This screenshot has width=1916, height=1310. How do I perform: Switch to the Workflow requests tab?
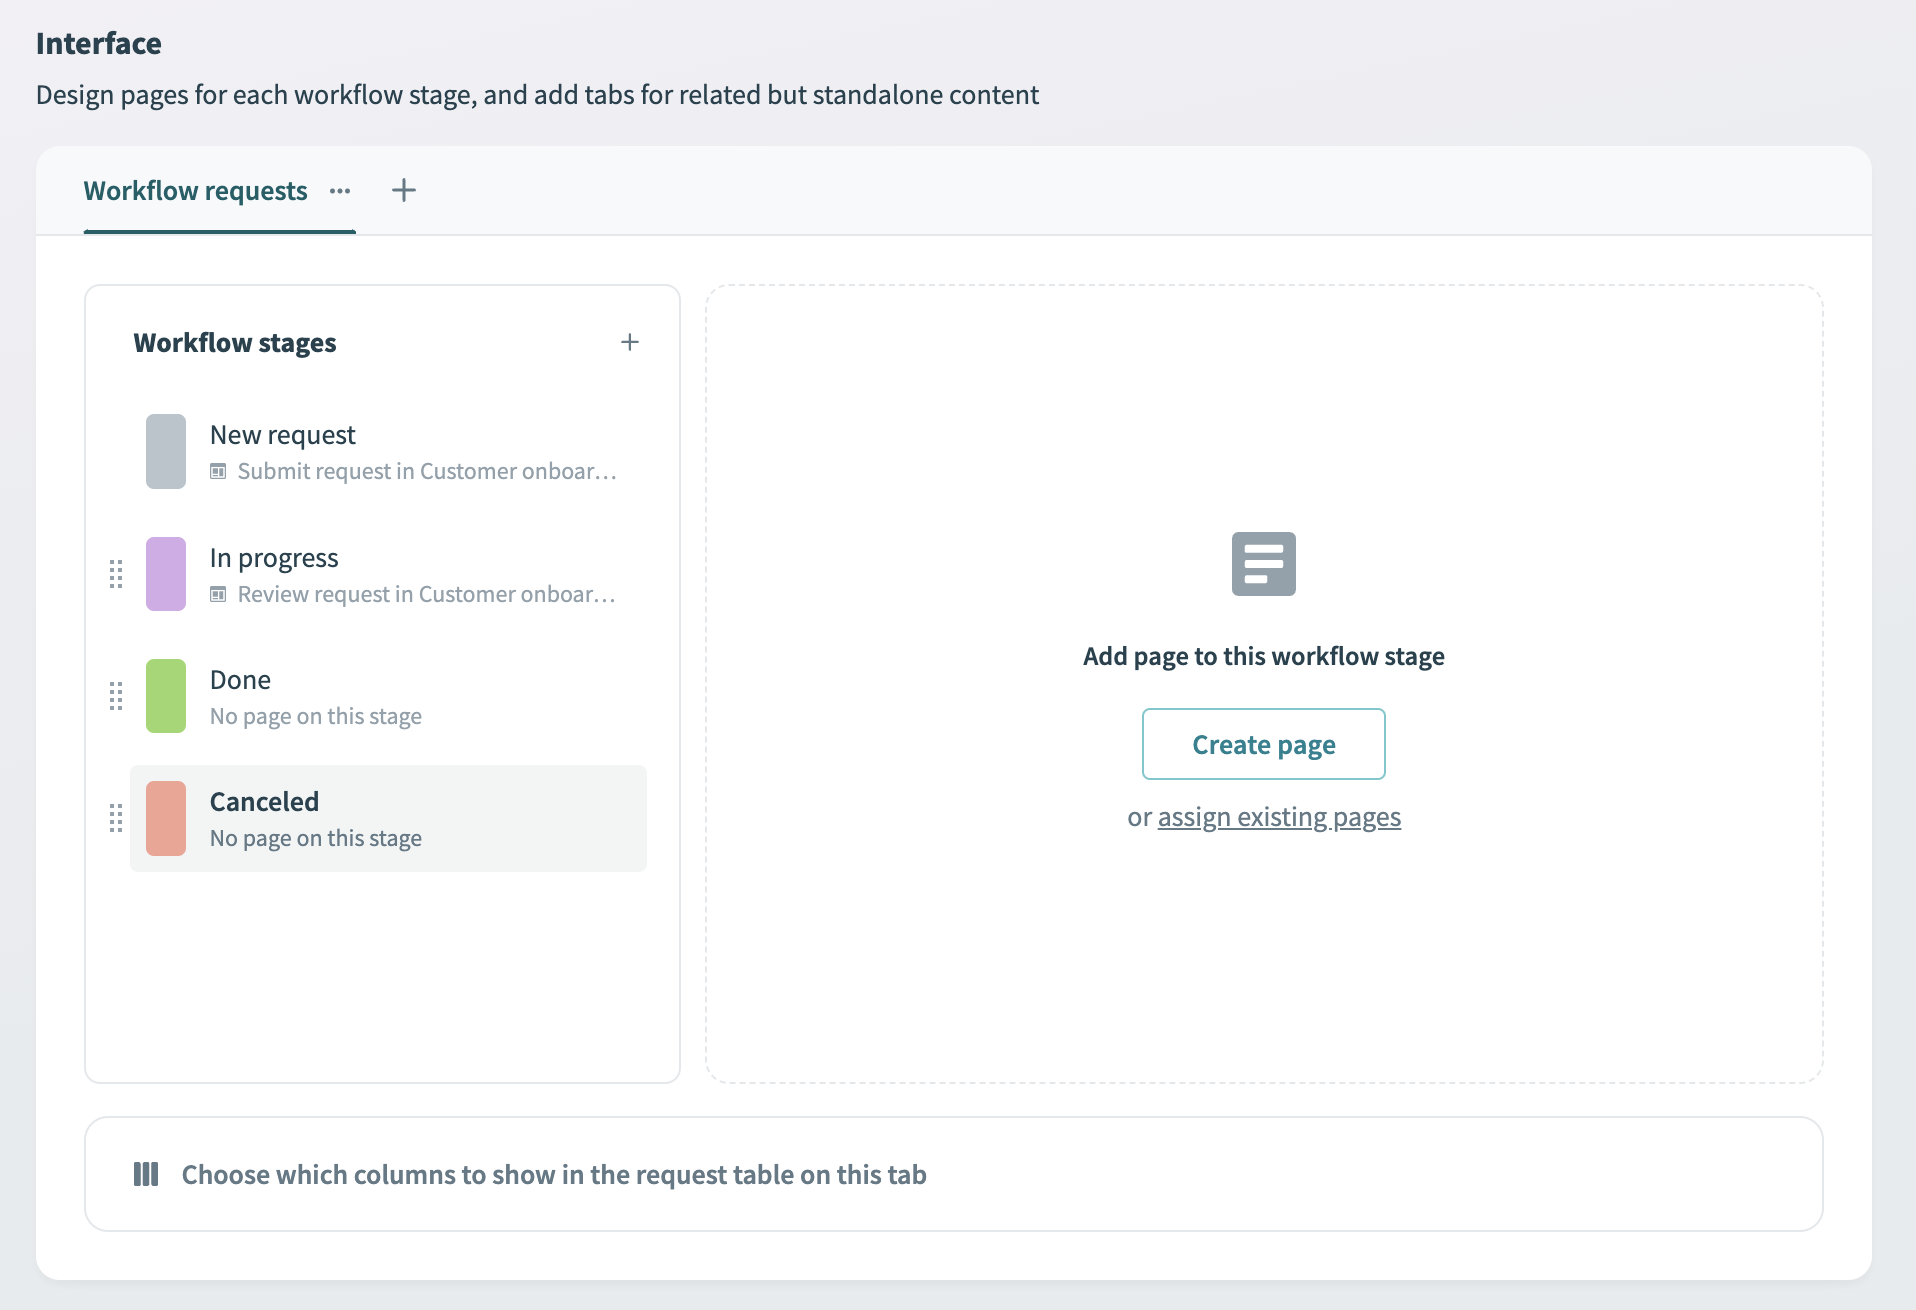point(196,190)
